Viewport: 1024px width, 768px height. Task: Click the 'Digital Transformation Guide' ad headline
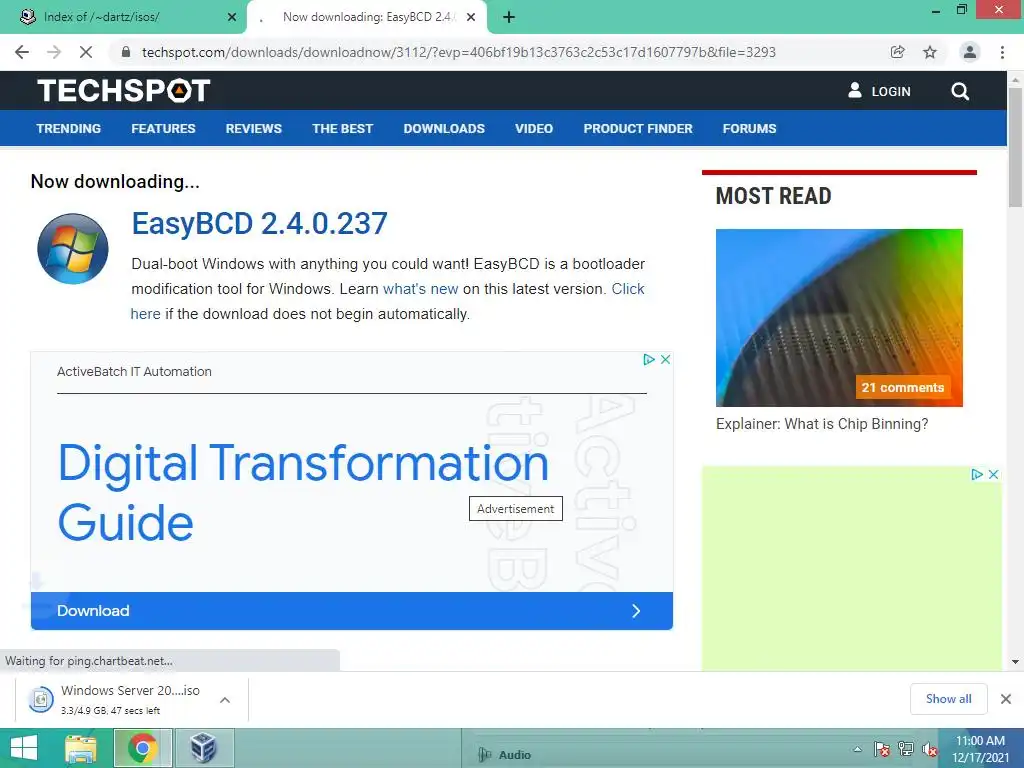303,492
